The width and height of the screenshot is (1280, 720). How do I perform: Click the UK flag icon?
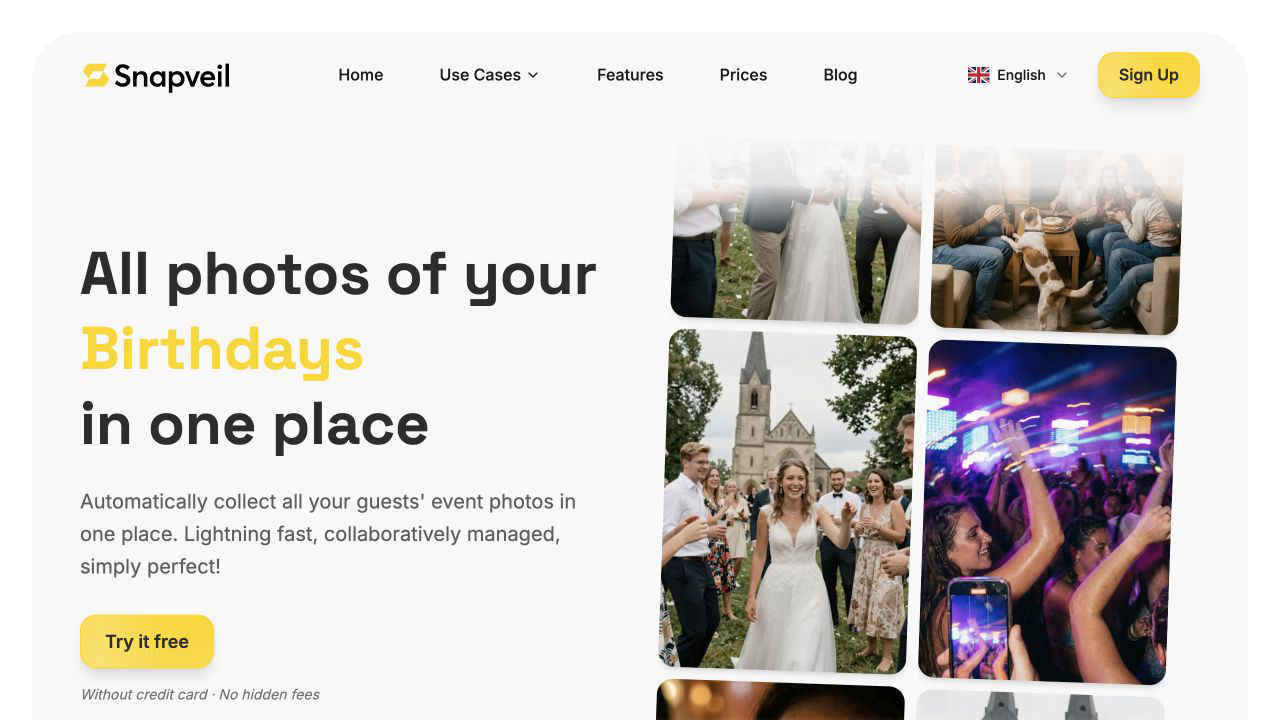pyautogui.click(x=978, y=75)
